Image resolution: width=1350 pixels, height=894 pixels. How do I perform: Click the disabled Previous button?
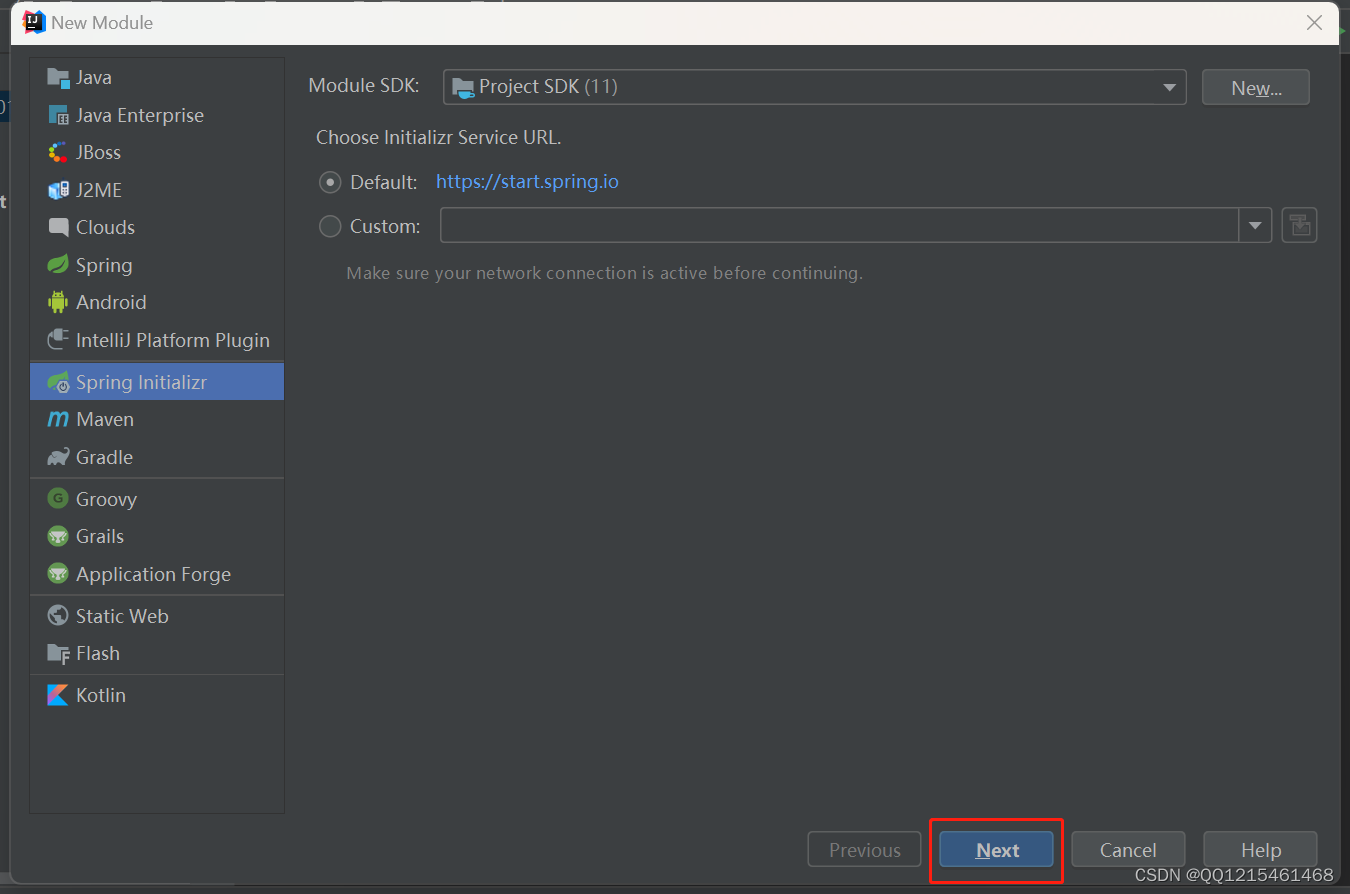(x=864, y=850)
